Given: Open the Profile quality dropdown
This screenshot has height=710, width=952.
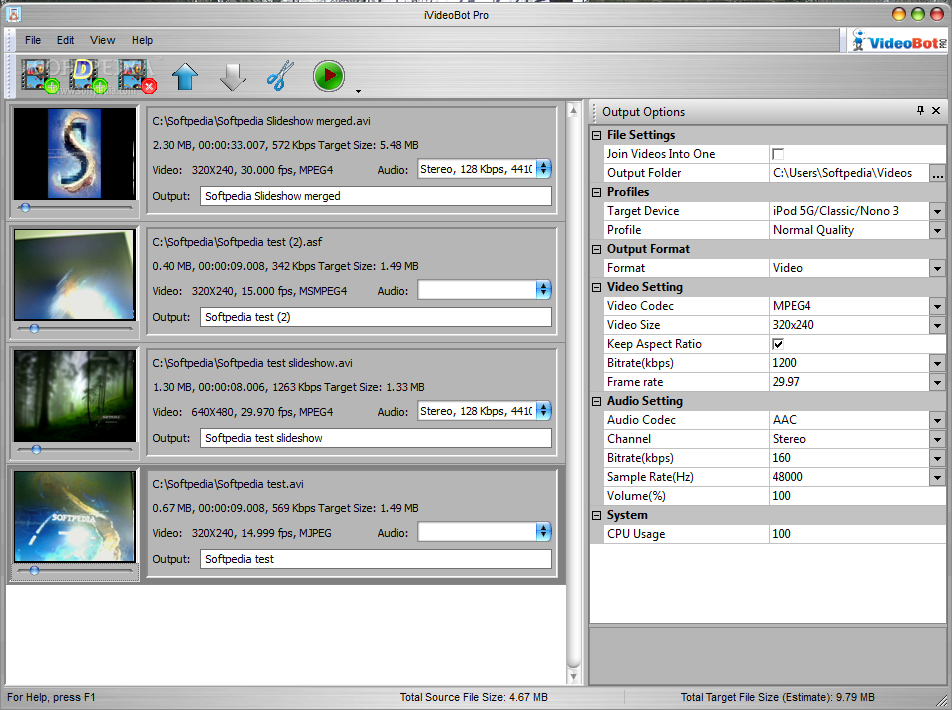Looking at the screenshot, I should pyautogui.click(x=937, y=230).
